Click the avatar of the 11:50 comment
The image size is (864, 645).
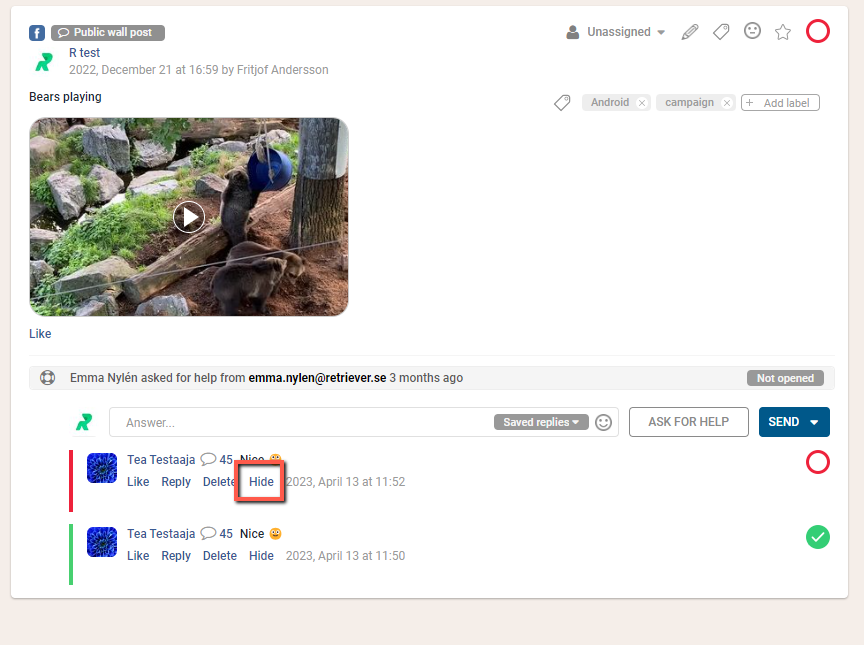[102, 542]
